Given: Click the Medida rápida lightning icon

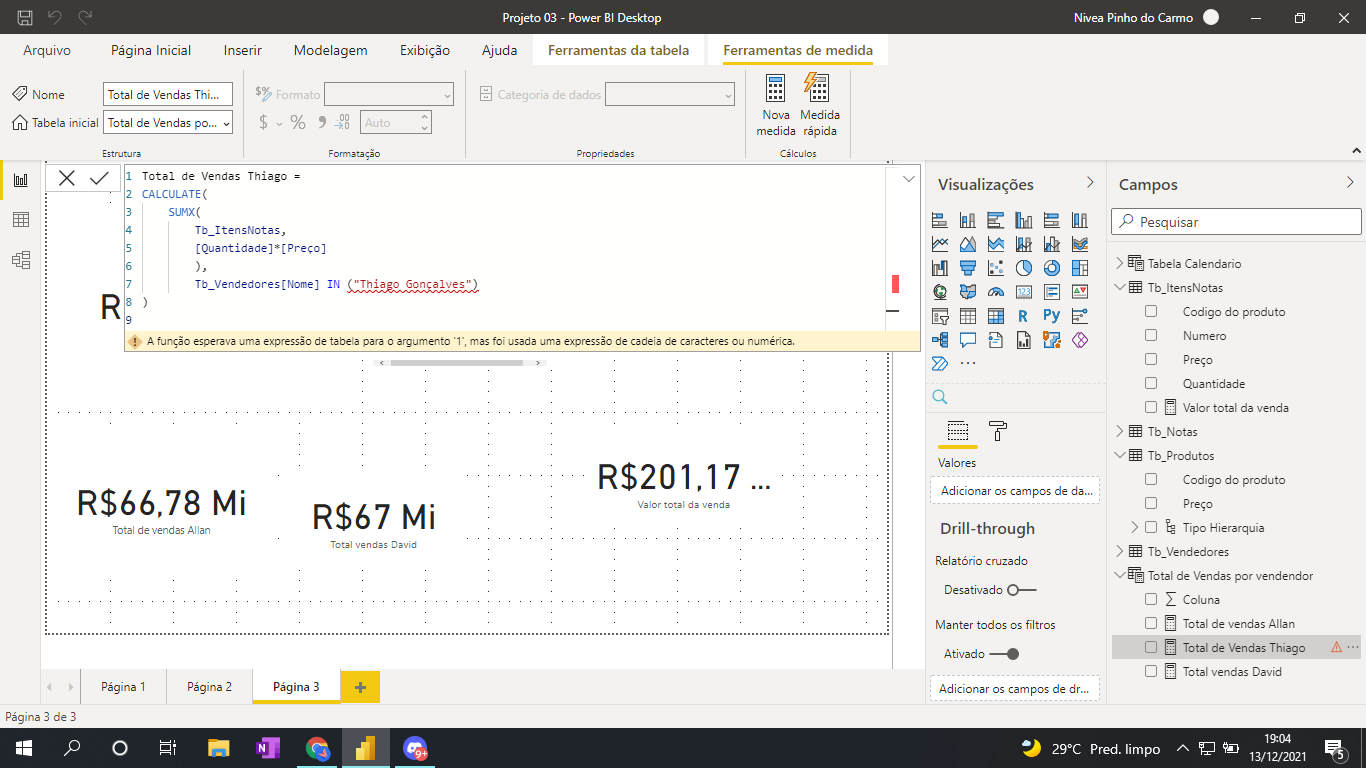Looking at the screenshot, I should tap(818, 88).
